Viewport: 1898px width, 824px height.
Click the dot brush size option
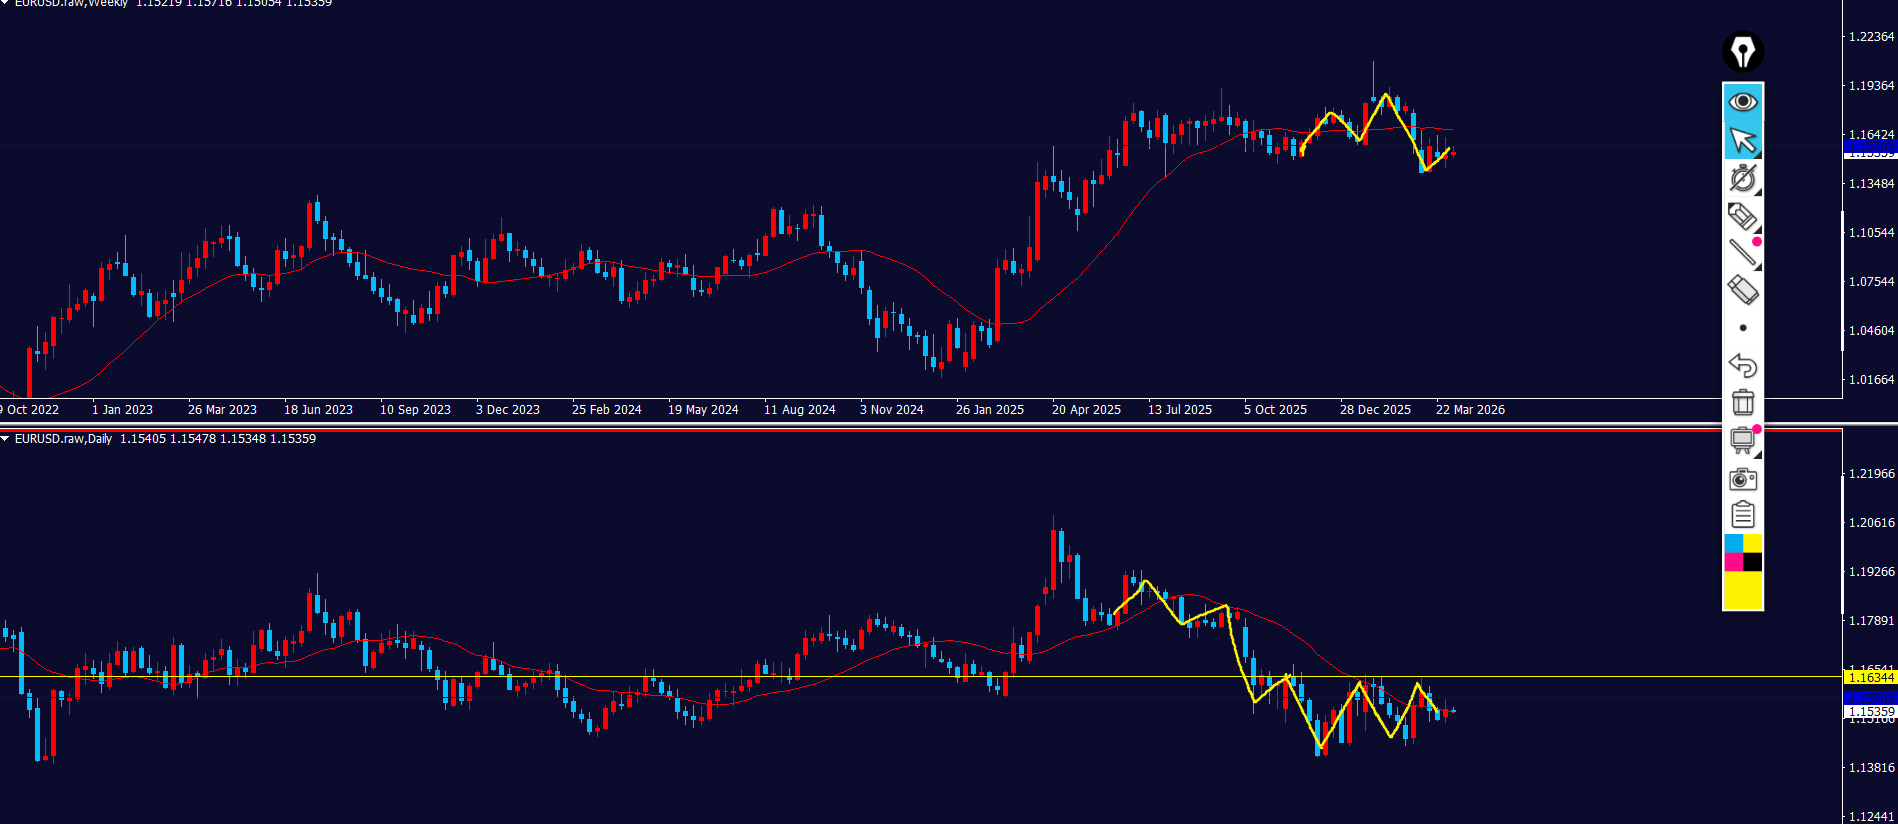1742,328
